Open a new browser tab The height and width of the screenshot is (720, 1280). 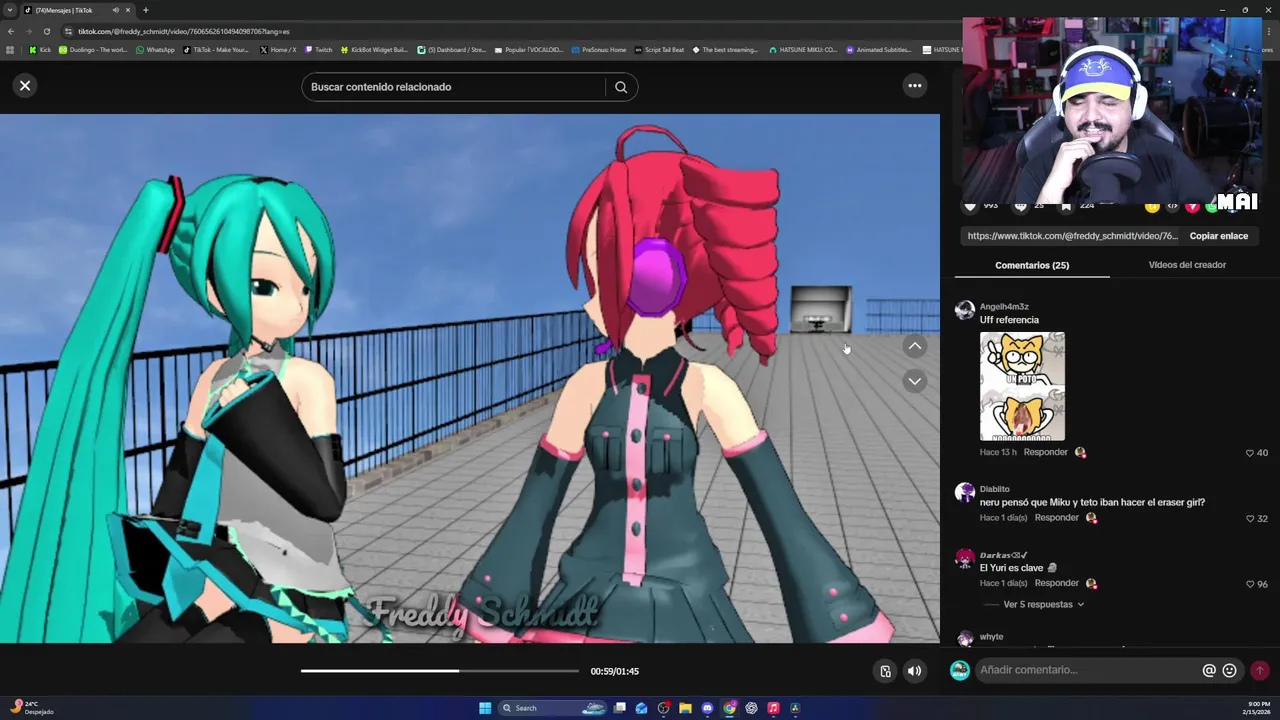coord(145,10)
